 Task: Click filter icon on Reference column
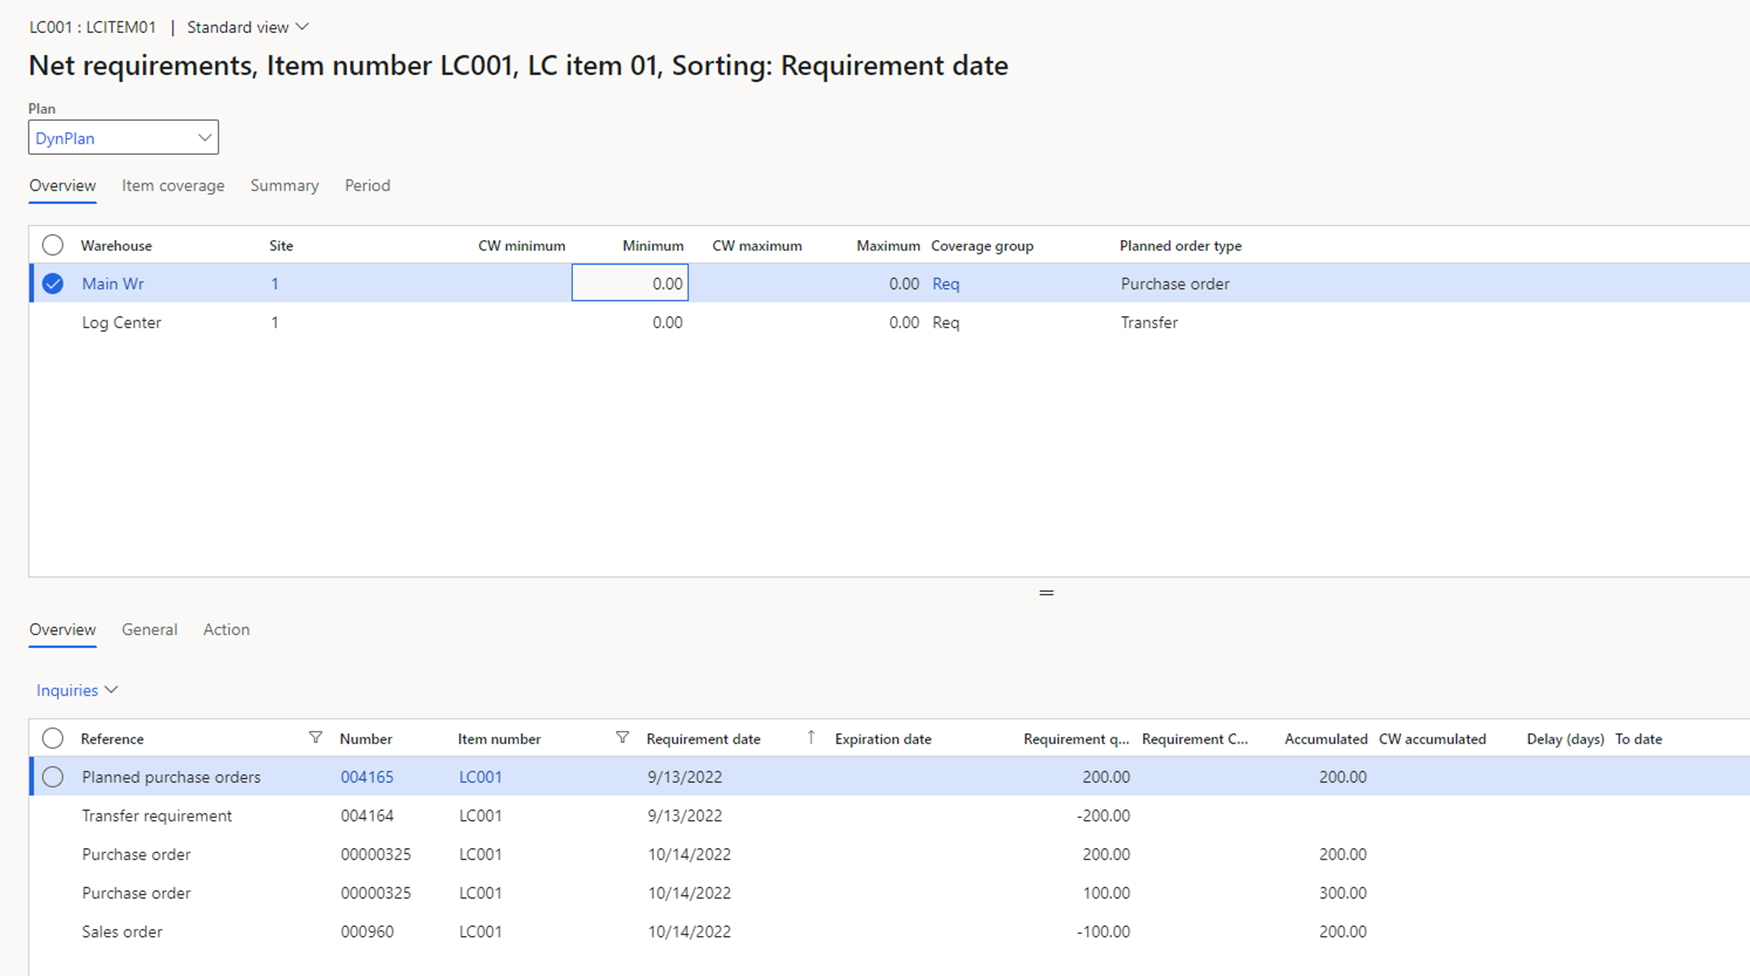tap(315, 738)
